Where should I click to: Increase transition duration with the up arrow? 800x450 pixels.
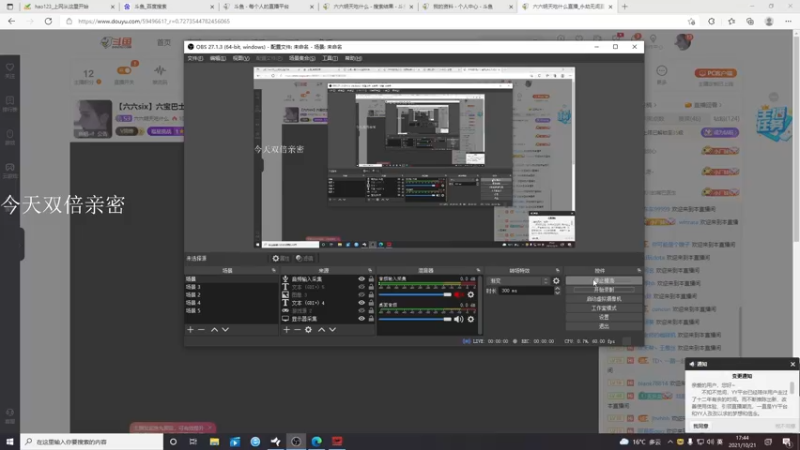pos(557,288)
